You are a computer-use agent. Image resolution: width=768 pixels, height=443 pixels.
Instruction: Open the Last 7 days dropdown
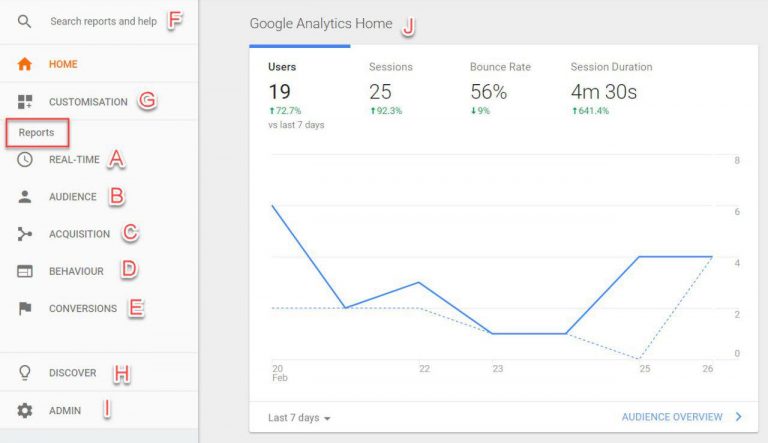pos(299,417)
